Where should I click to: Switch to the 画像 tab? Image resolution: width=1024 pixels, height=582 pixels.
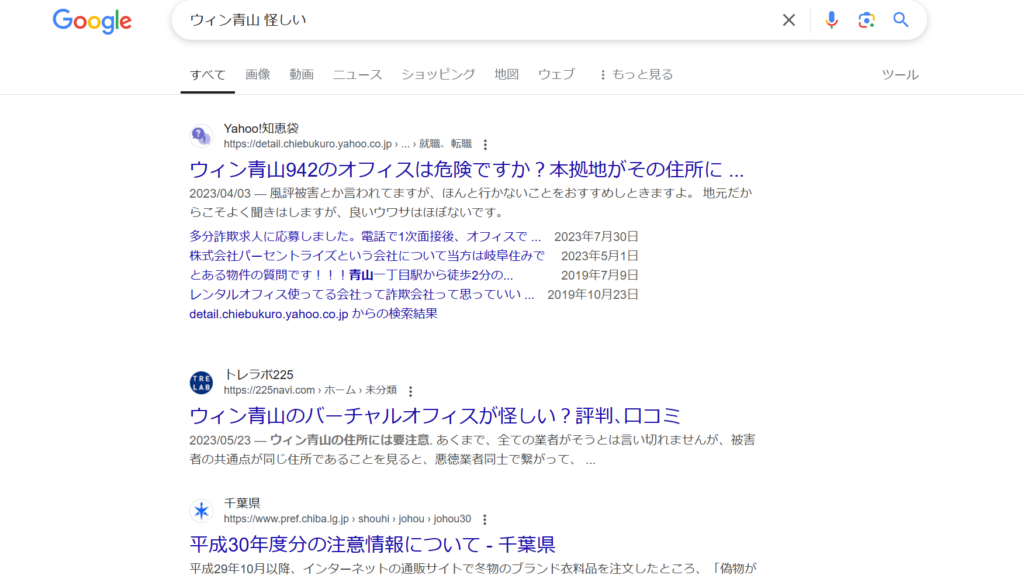(x=258, y=74)
